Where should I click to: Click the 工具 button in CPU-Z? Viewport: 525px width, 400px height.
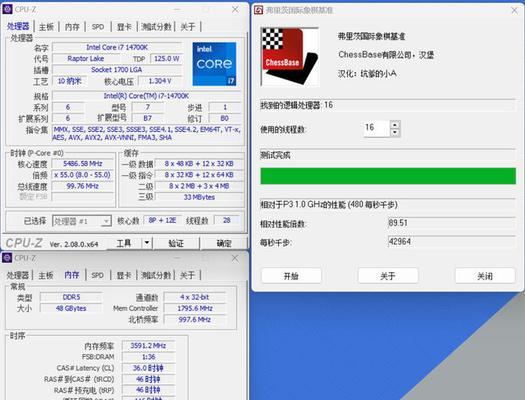click(x=124, y=243)
